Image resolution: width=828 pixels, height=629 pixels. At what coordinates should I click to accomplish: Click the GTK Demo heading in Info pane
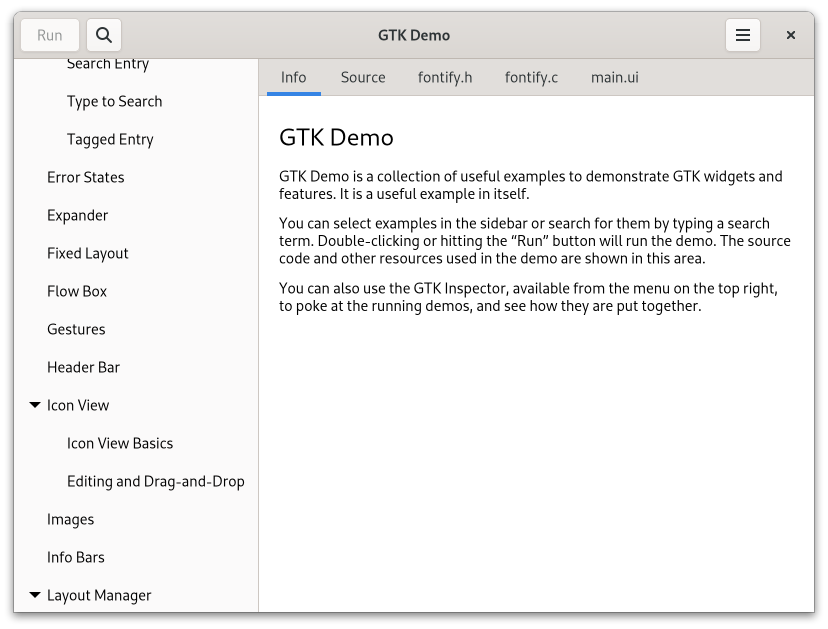[x=336, y=137]
